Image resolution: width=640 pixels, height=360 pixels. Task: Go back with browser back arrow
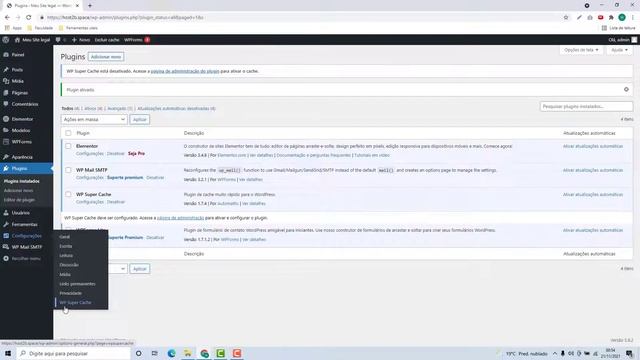(x=7, y=18)
